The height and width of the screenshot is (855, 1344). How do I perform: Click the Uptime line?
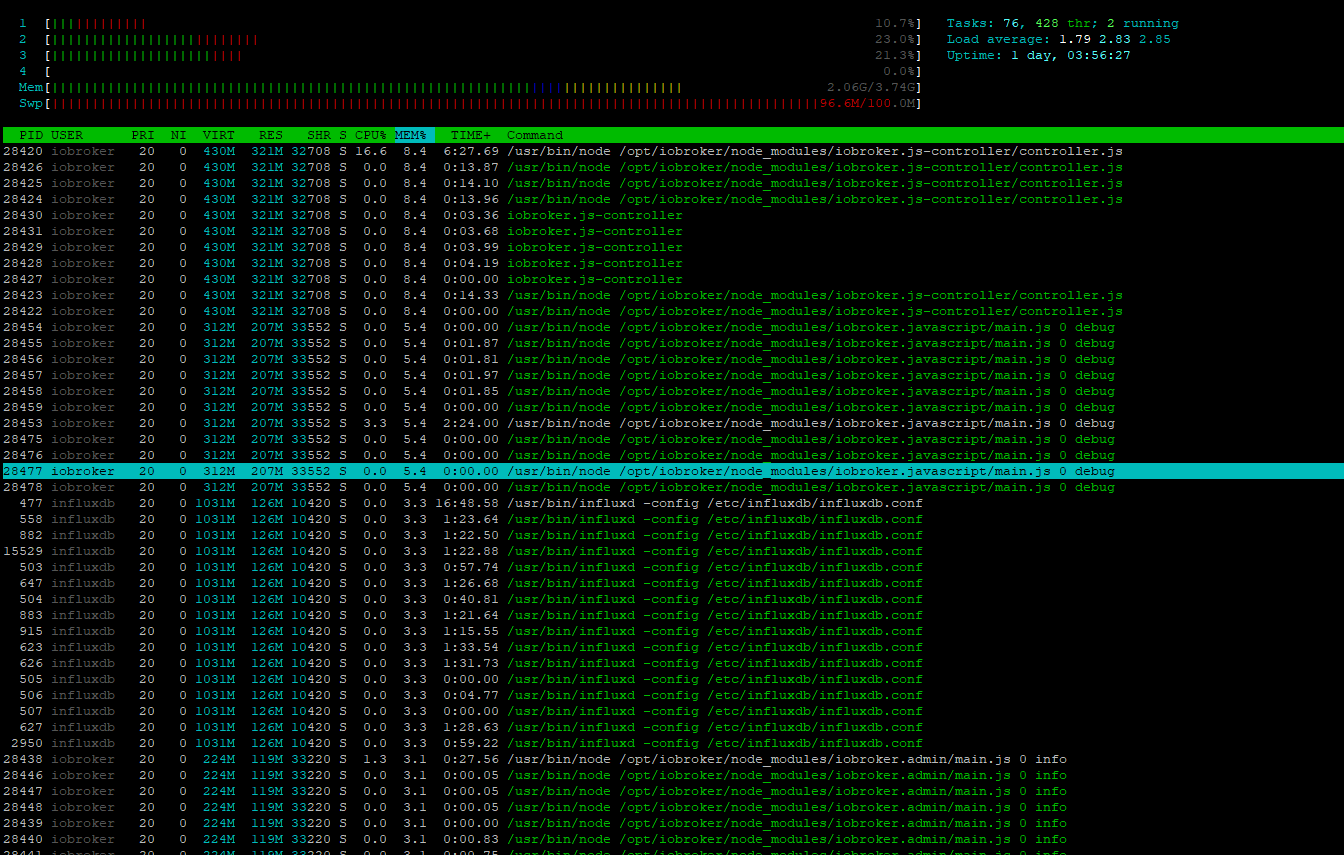(1038, 55)
